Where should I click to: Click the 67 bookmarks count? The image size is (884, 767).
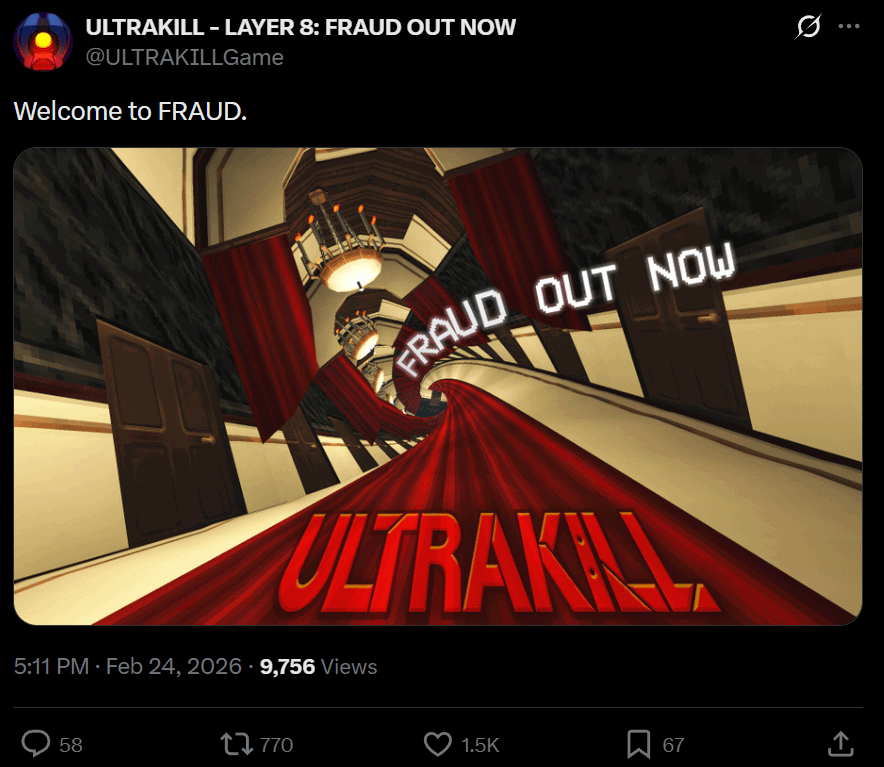pos(673,745)
